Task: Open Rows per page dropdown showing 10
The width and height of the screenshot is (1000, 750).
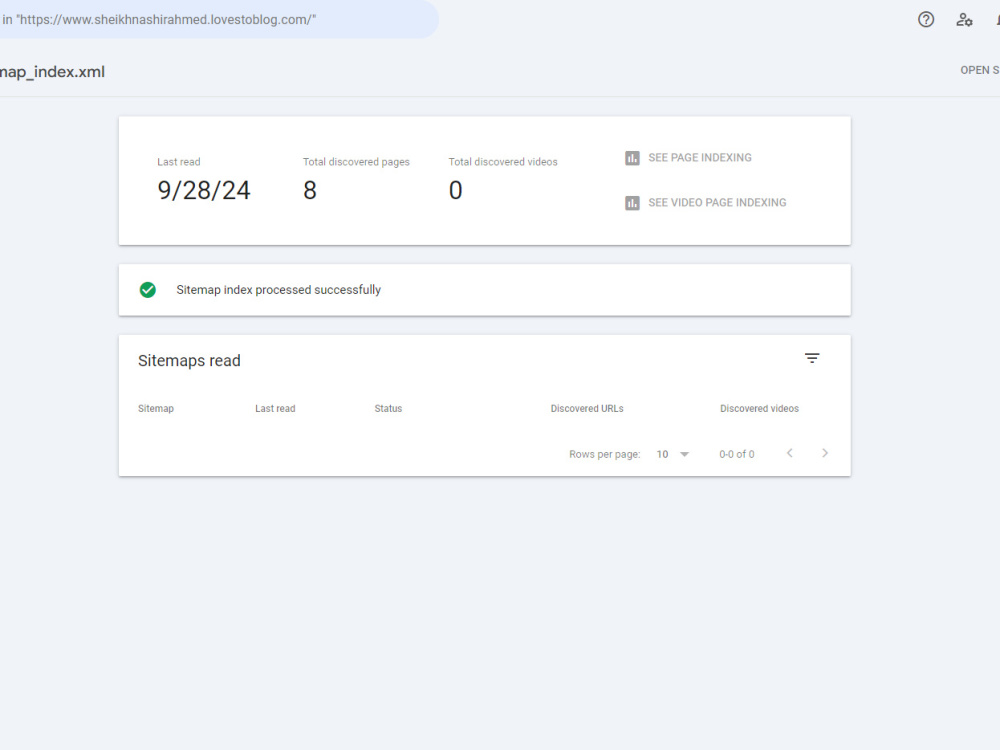Action: (x=673, y=454)
